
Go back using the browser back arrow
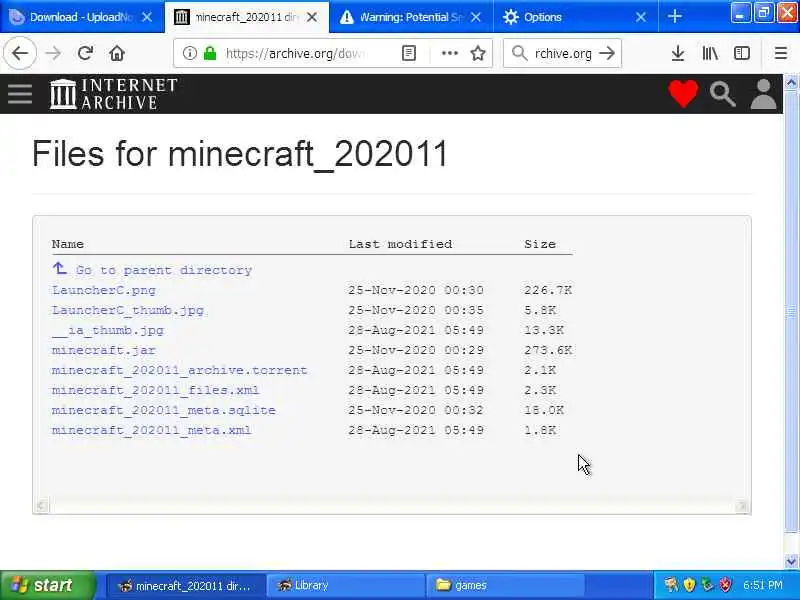(x=20, y=53)
